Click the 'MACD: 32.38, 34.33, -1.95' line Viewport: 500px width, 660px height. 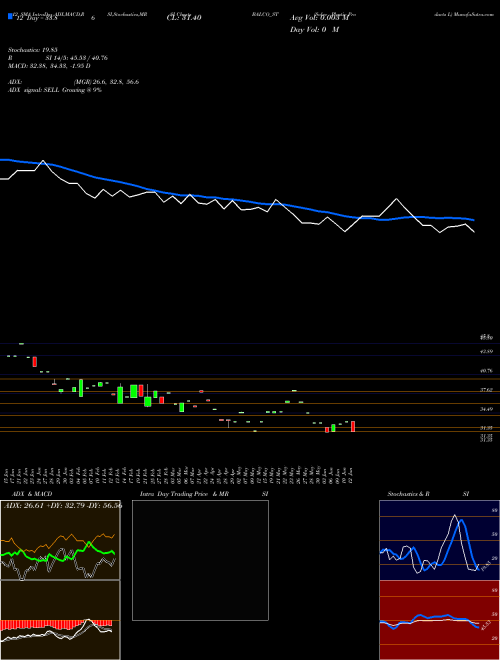click(x=49, y=66)
